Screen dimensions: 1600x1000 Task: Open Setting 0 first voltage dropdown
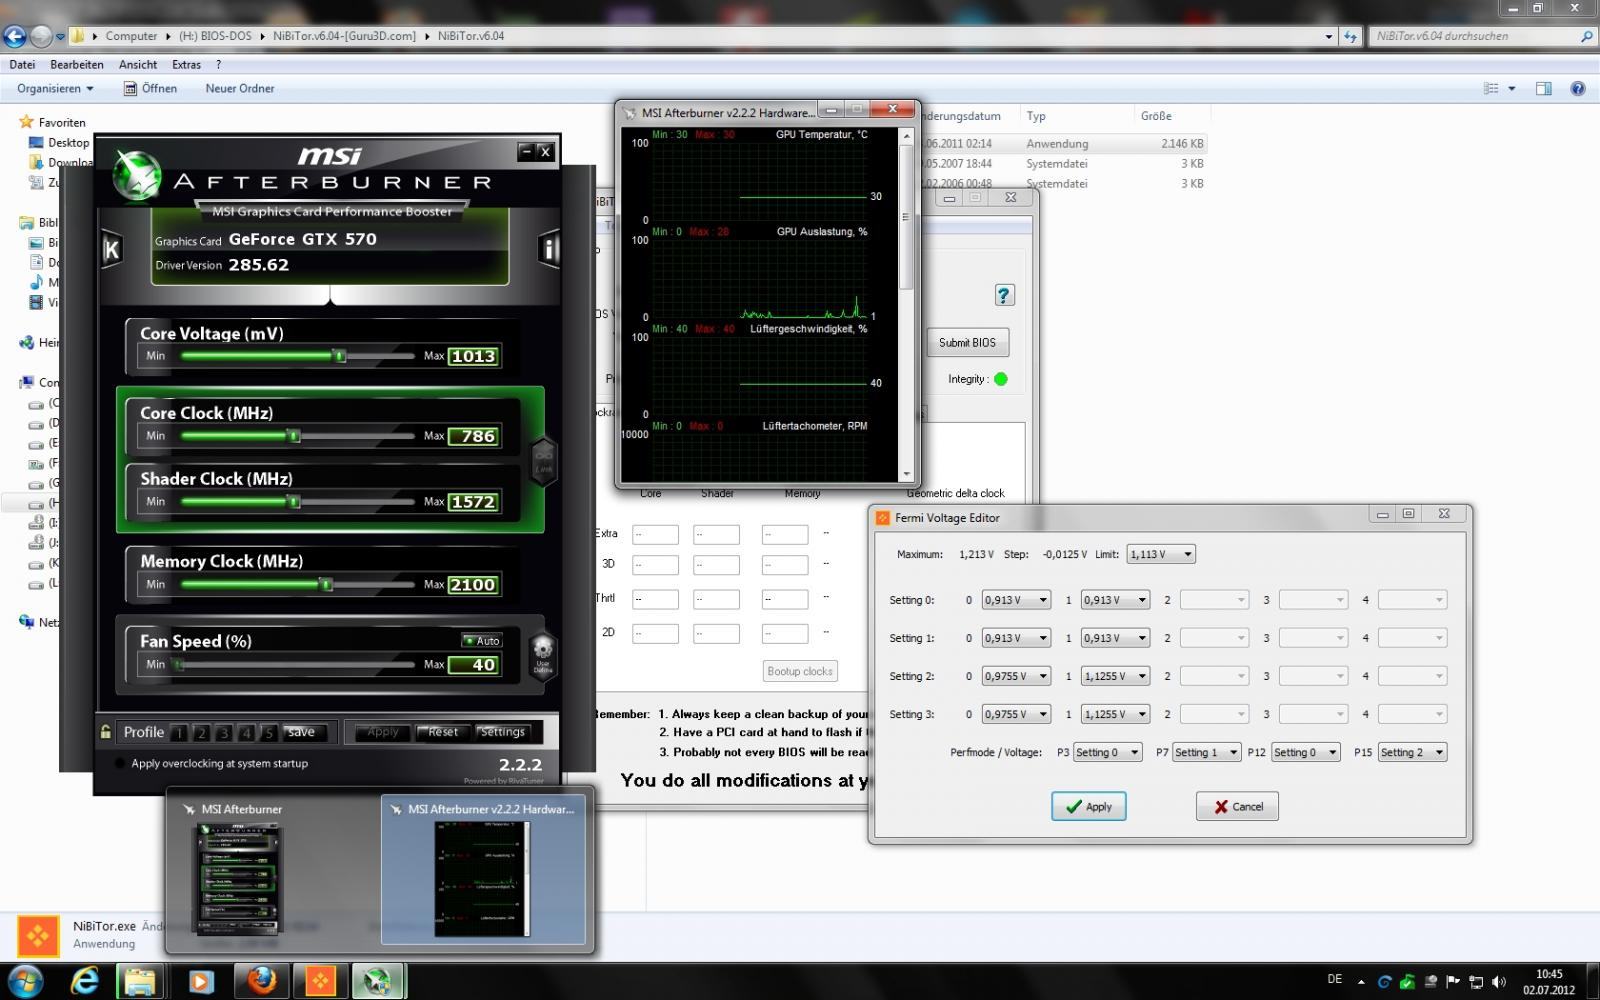pos(1016,600)
